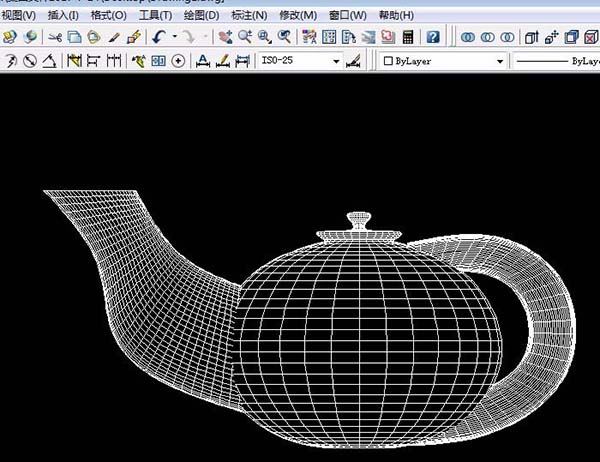Select the Zoom Realtime magnifier tool

(x=245, y=37)
